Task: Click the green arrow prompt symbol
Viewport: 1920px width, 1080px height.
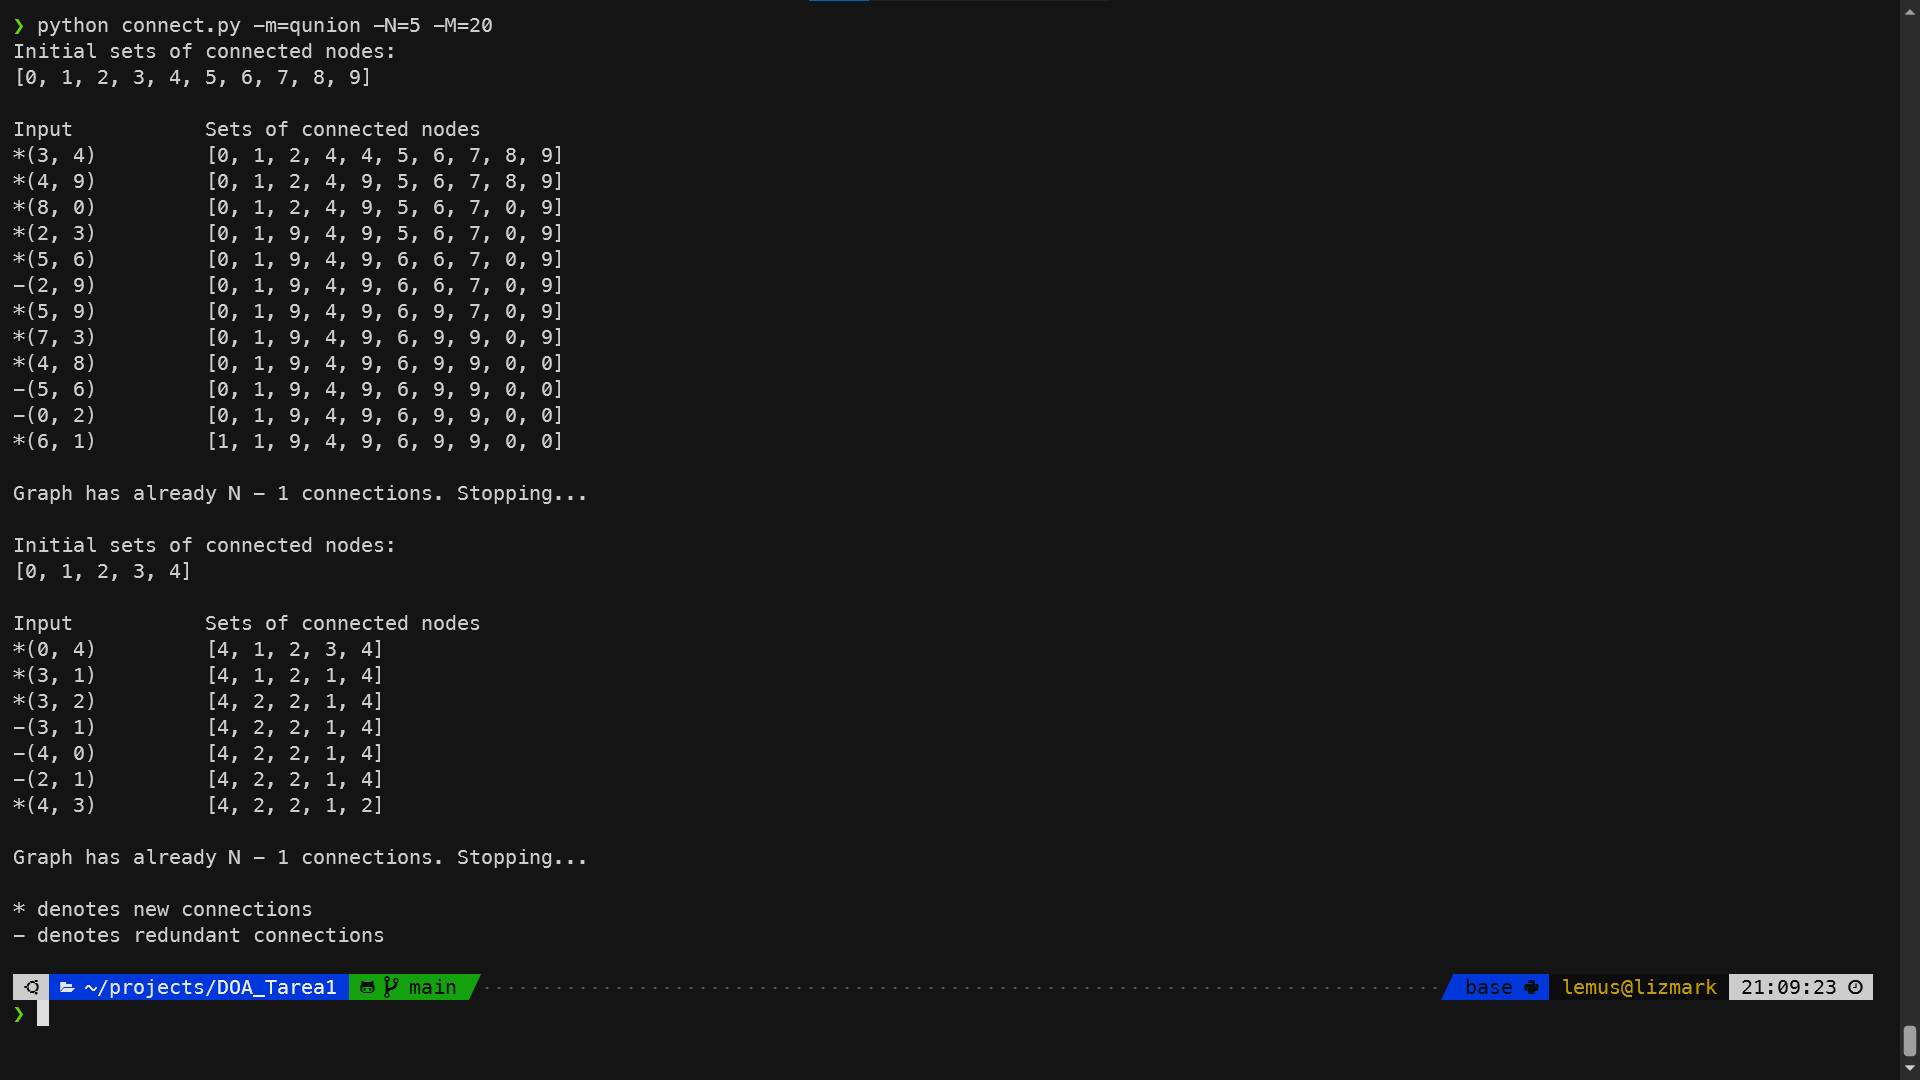Action: click(x=19, y=1014)
